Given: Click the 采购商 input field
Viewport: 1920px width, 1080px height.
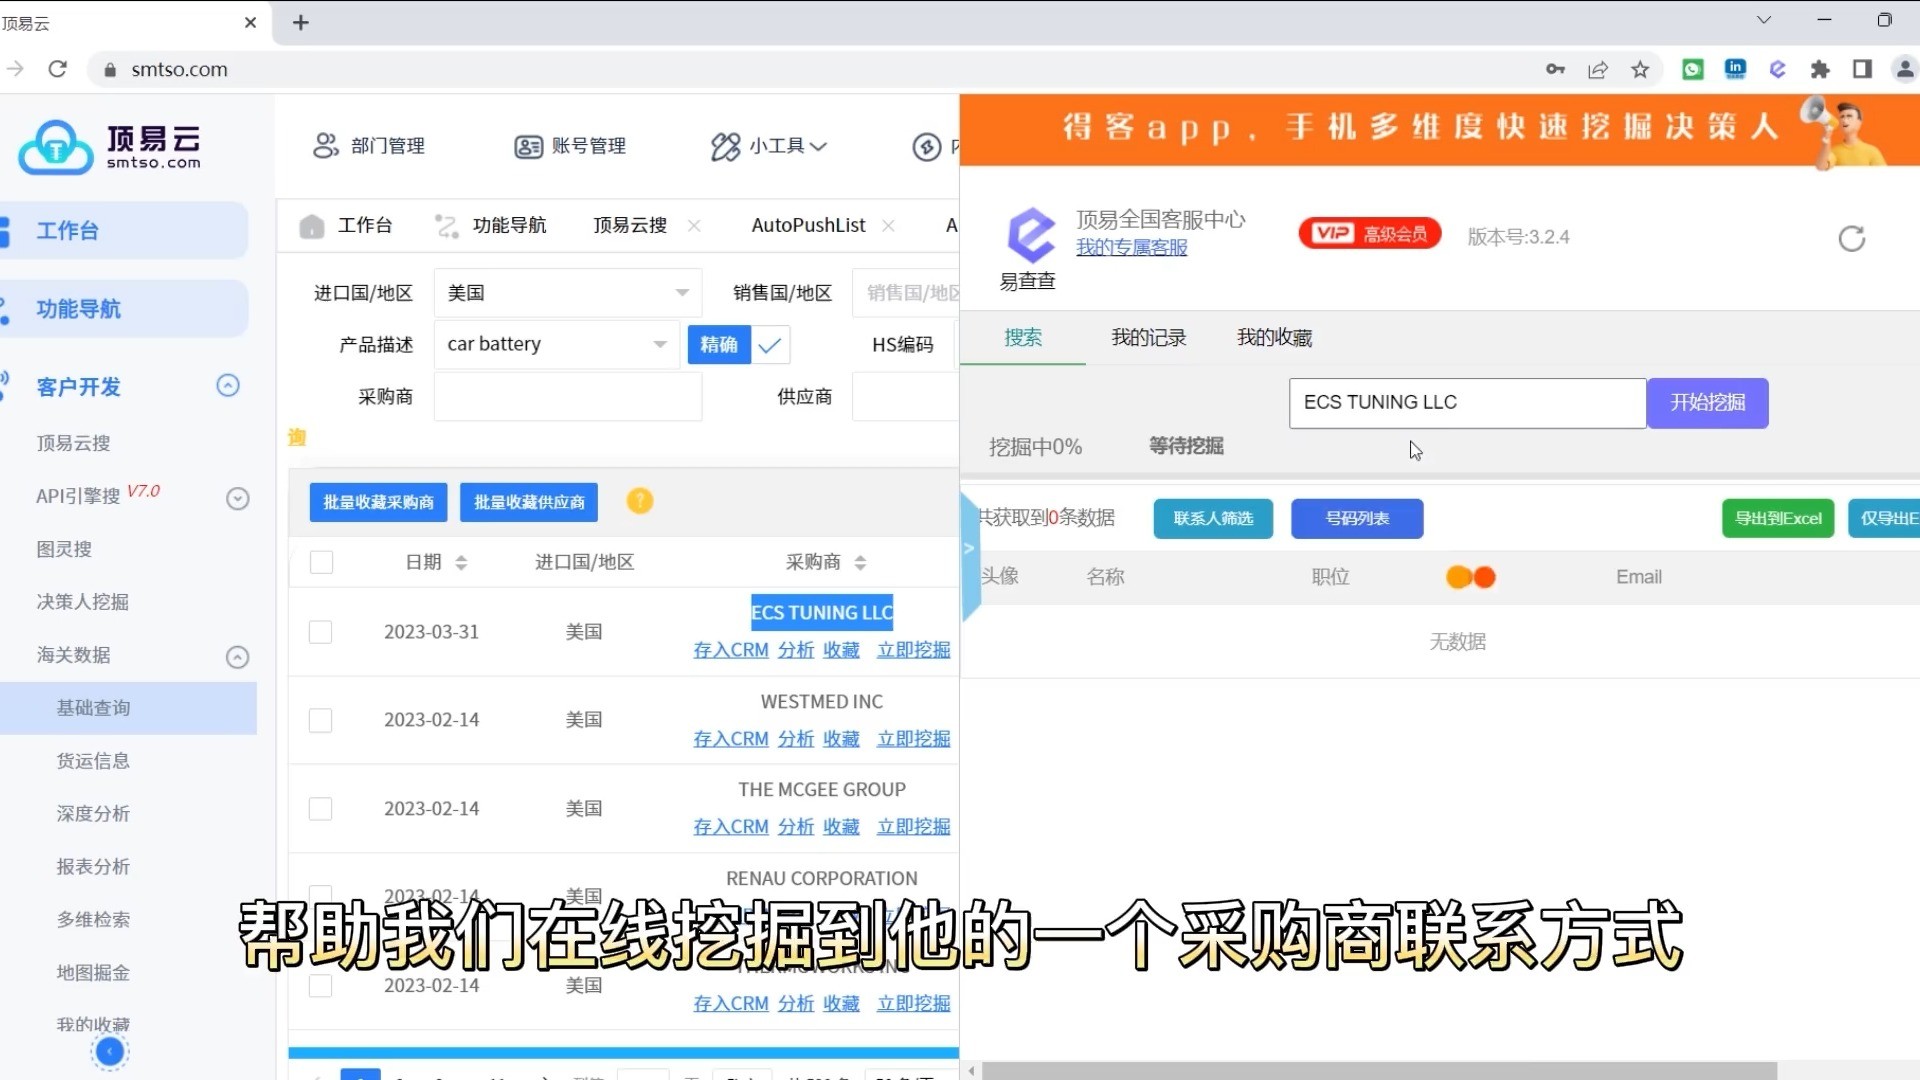Looking at the screenshot, I should (567, 397).
